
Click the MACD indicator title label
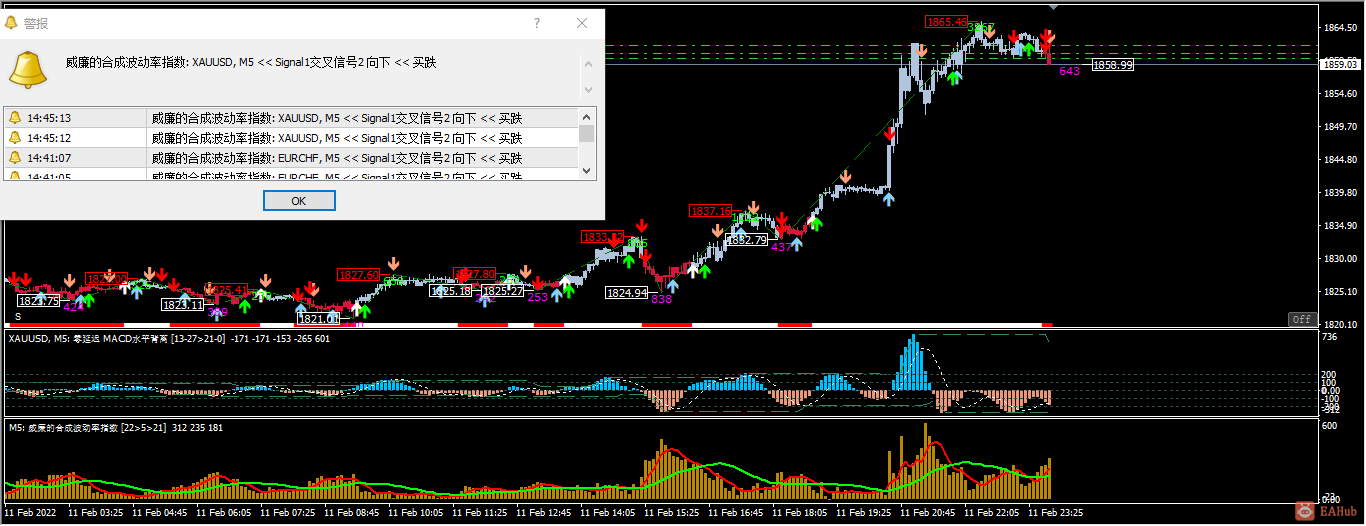[x=169, y=339]
